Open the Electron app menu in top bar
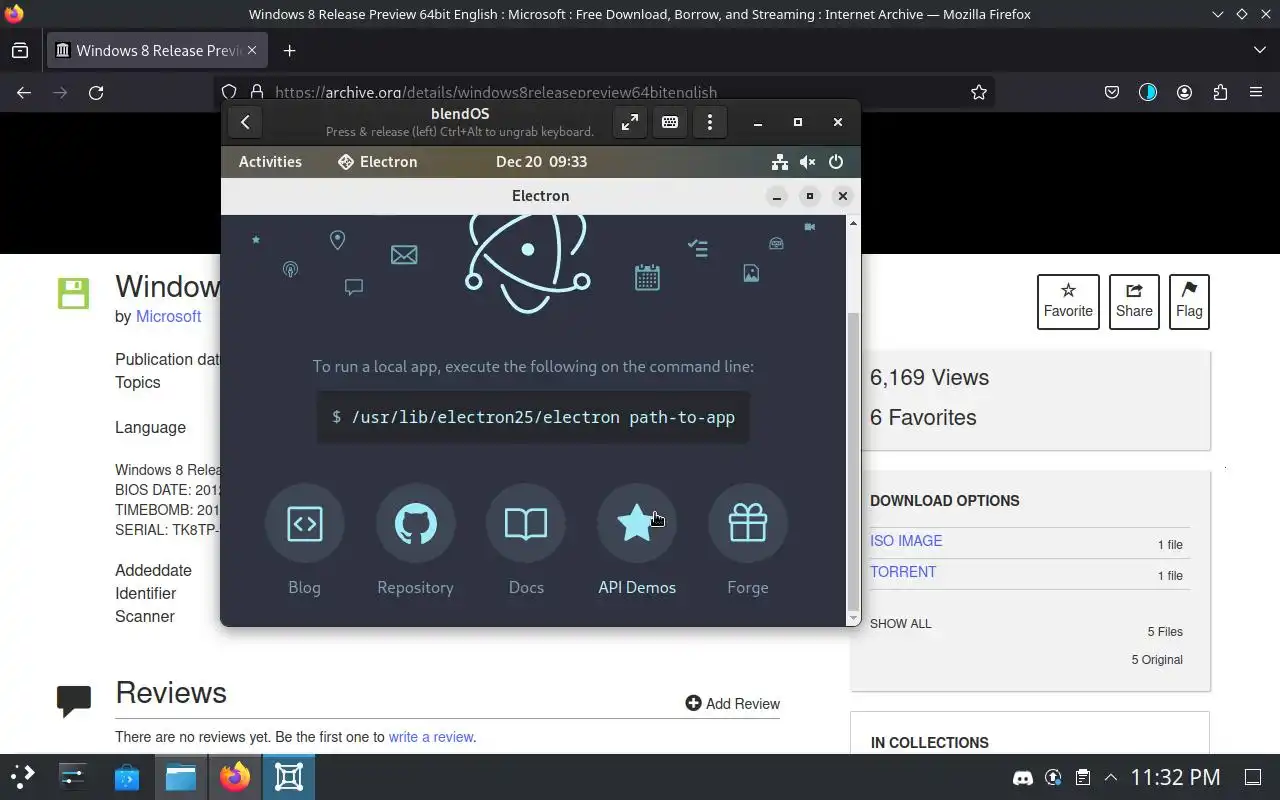 tap(378, 162)
